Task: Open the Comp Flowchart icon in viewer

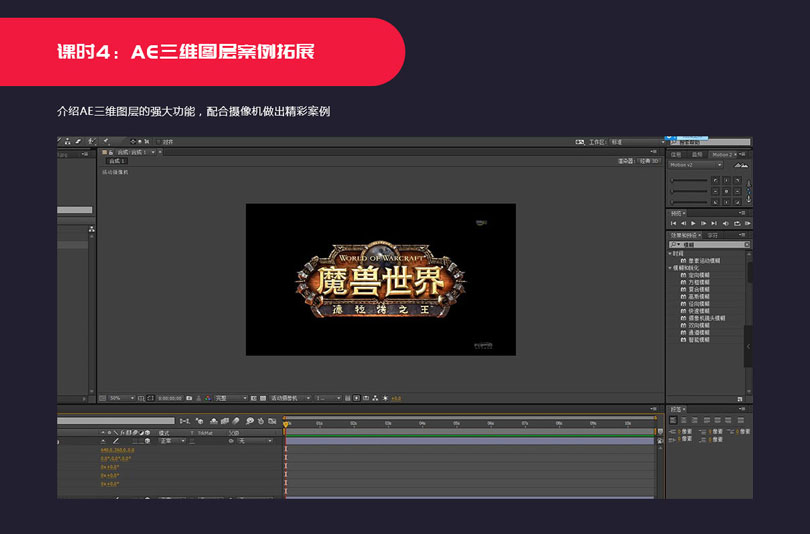Action: [x=376, y=398]
